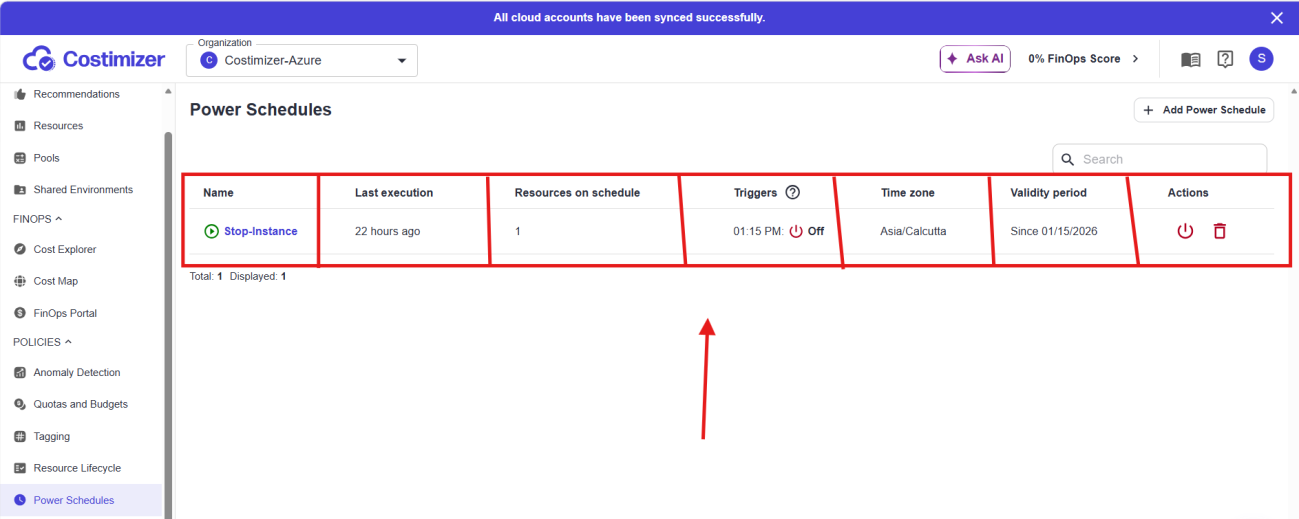
Task: Collapse the FINOPS section
Action: pyautogui.click(x=37, y=218)
